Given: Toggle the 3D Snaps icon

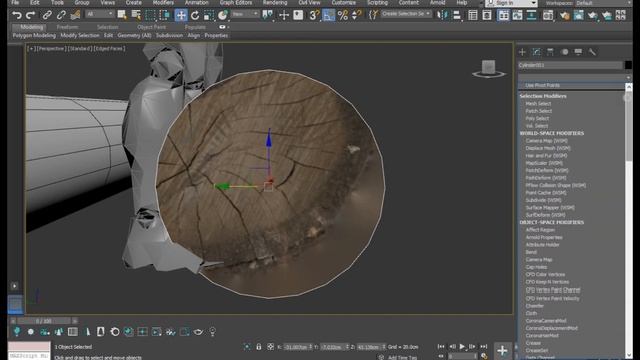Looking at the screenshot, I should 314,16.
